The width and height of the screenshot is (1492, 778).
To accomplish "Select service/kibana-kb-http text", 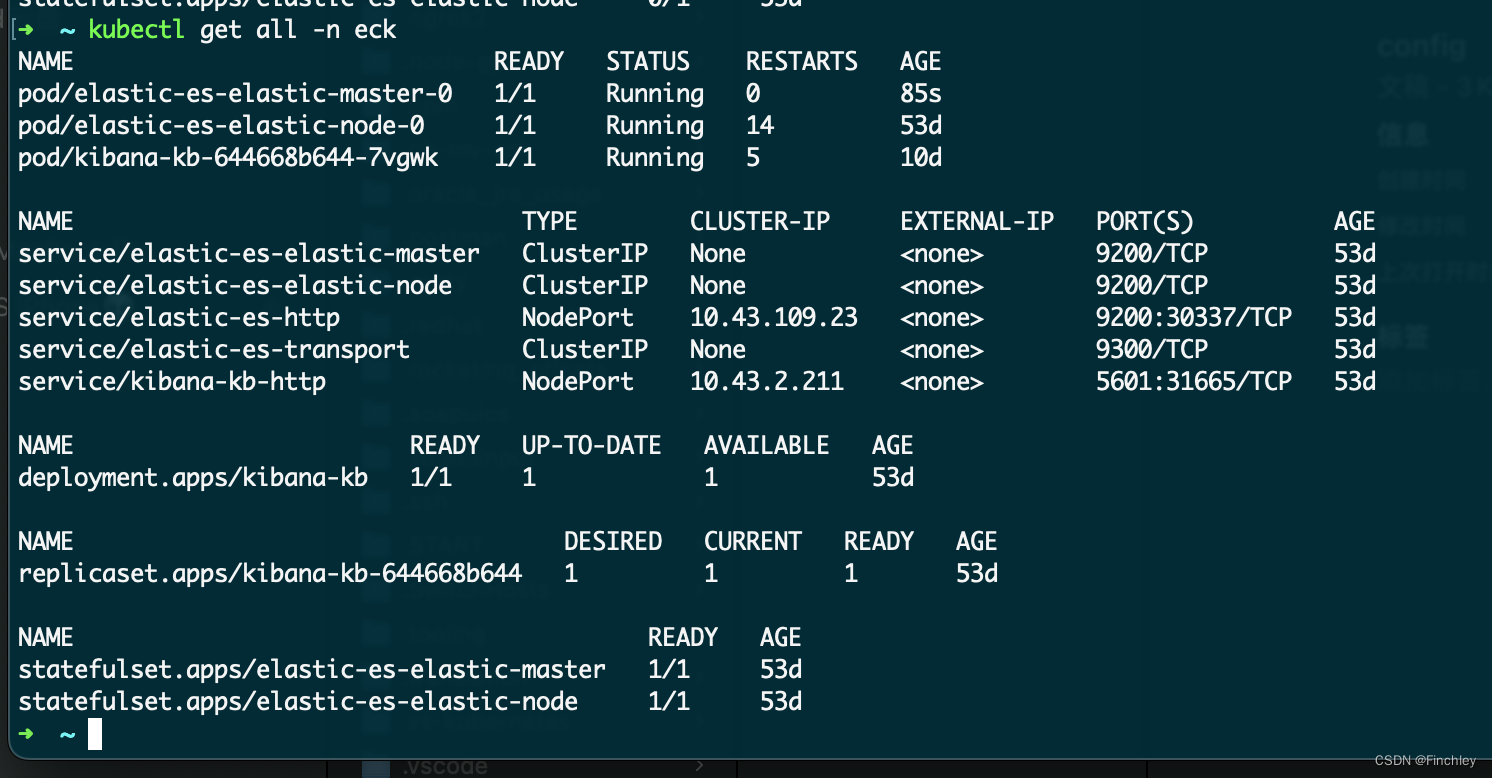I will 172,382.
